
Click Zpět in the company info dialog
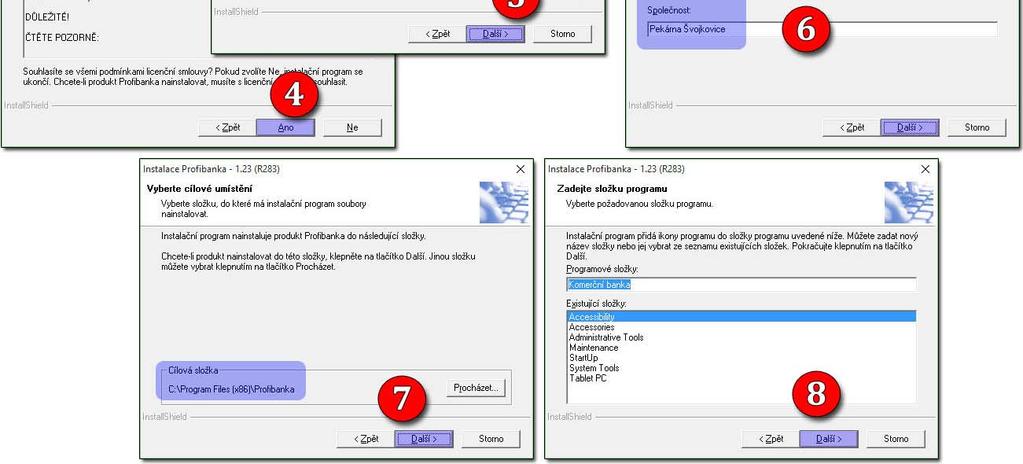(851, 127)
